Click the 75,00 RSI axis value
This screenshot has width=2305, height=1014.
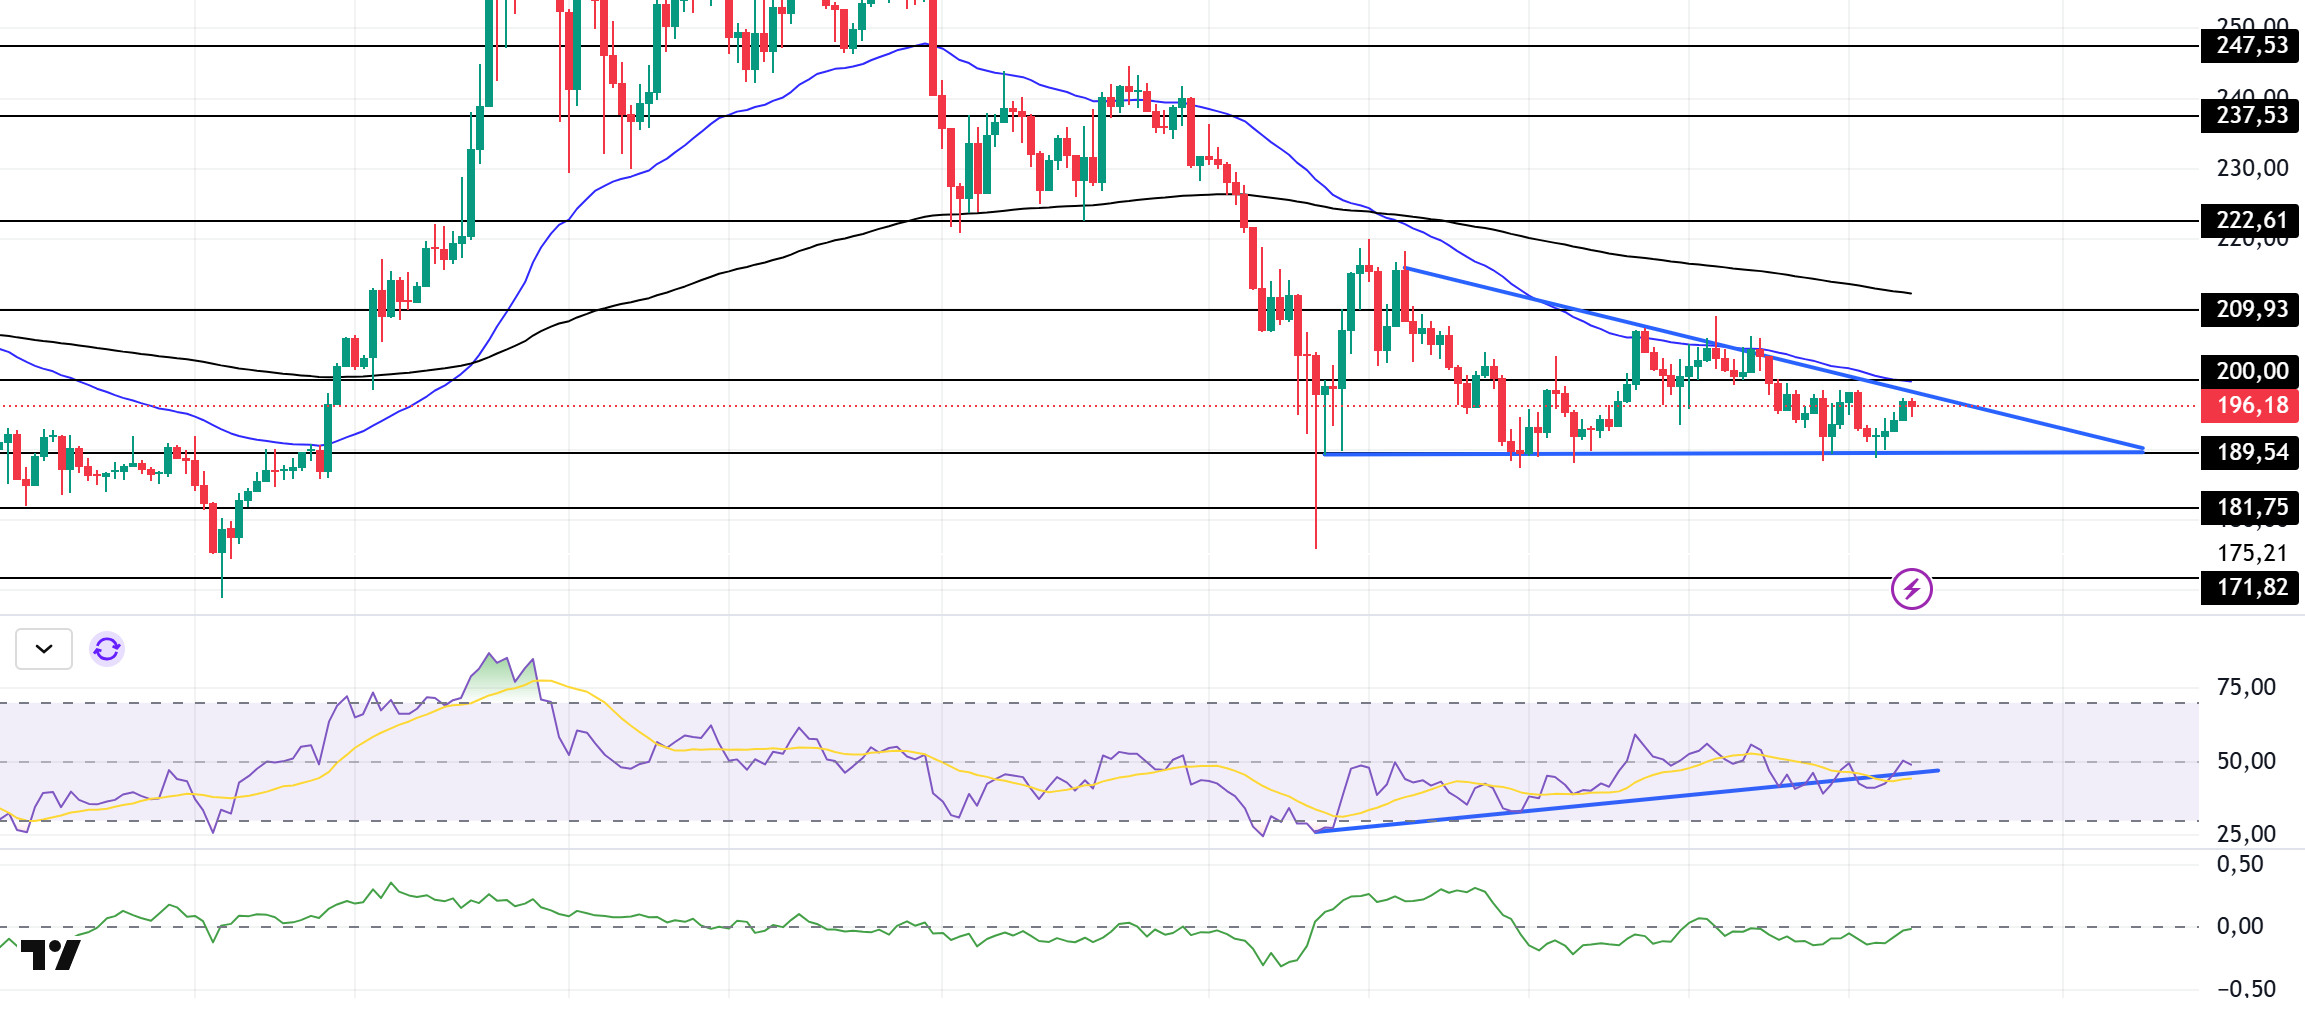[2246, 687]
